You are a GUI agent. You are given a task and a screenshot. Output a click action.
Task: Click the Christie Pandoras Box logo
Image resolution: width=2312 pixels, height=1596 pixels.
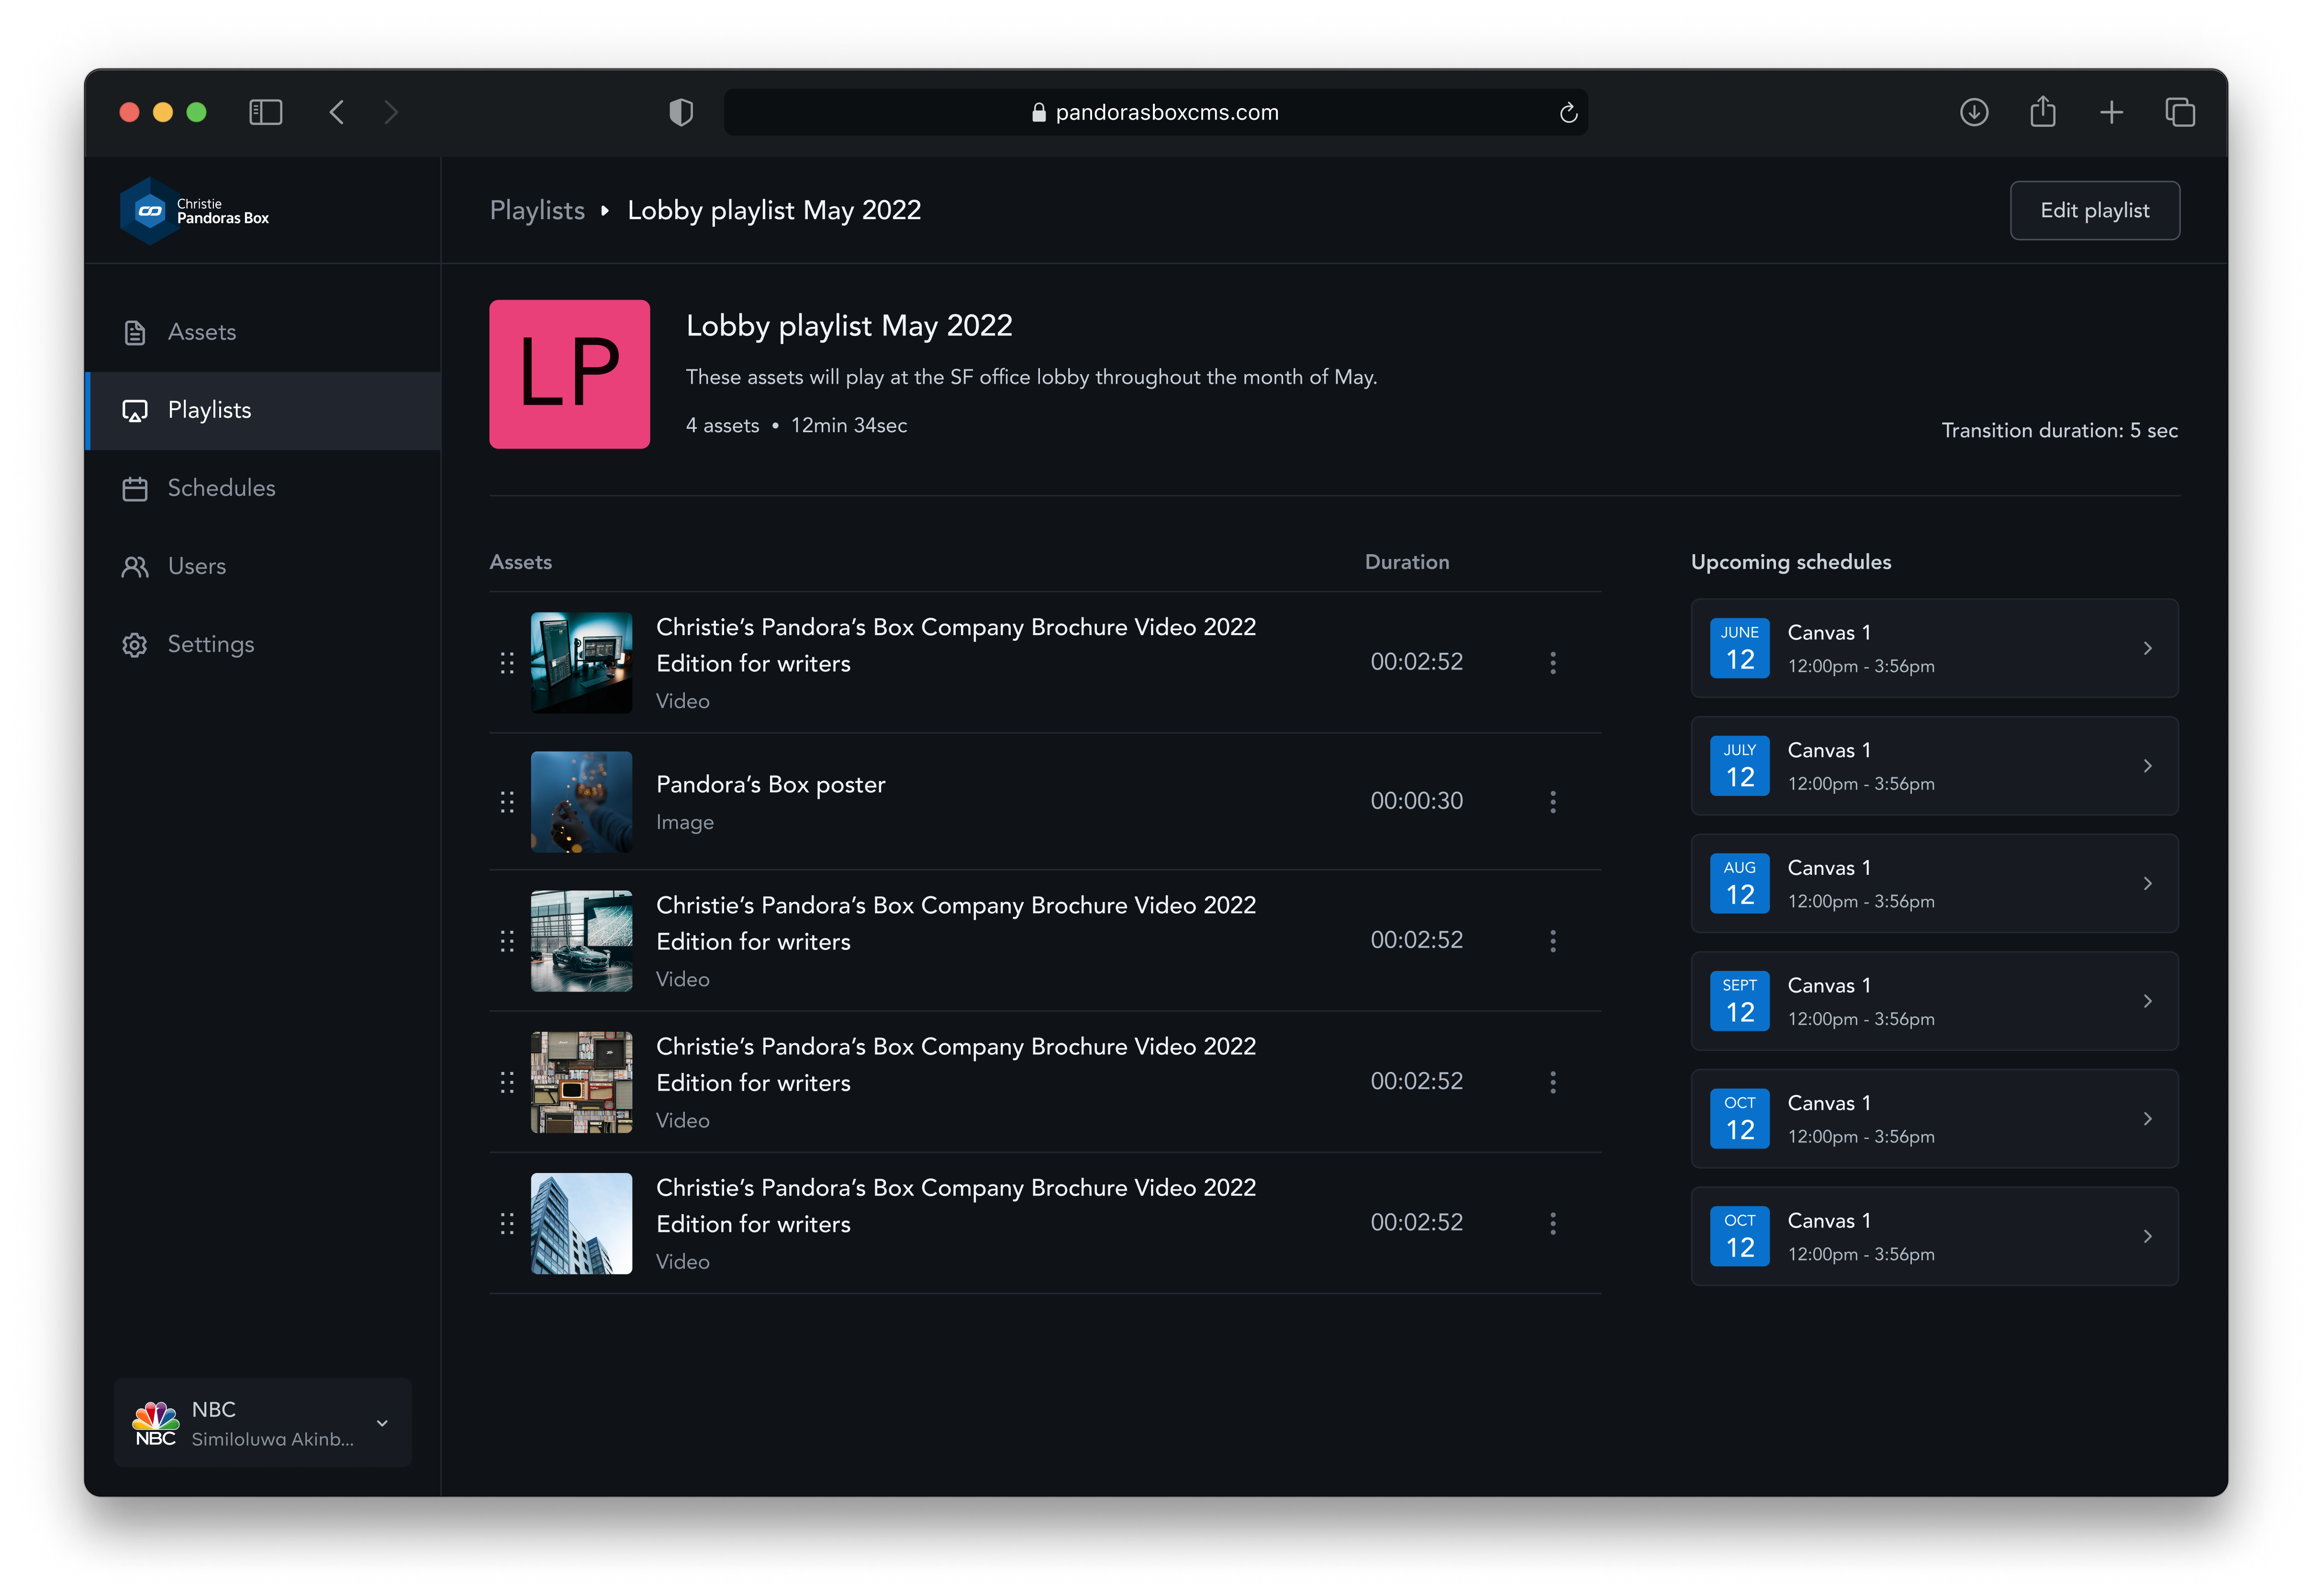(x=195, y=211)
